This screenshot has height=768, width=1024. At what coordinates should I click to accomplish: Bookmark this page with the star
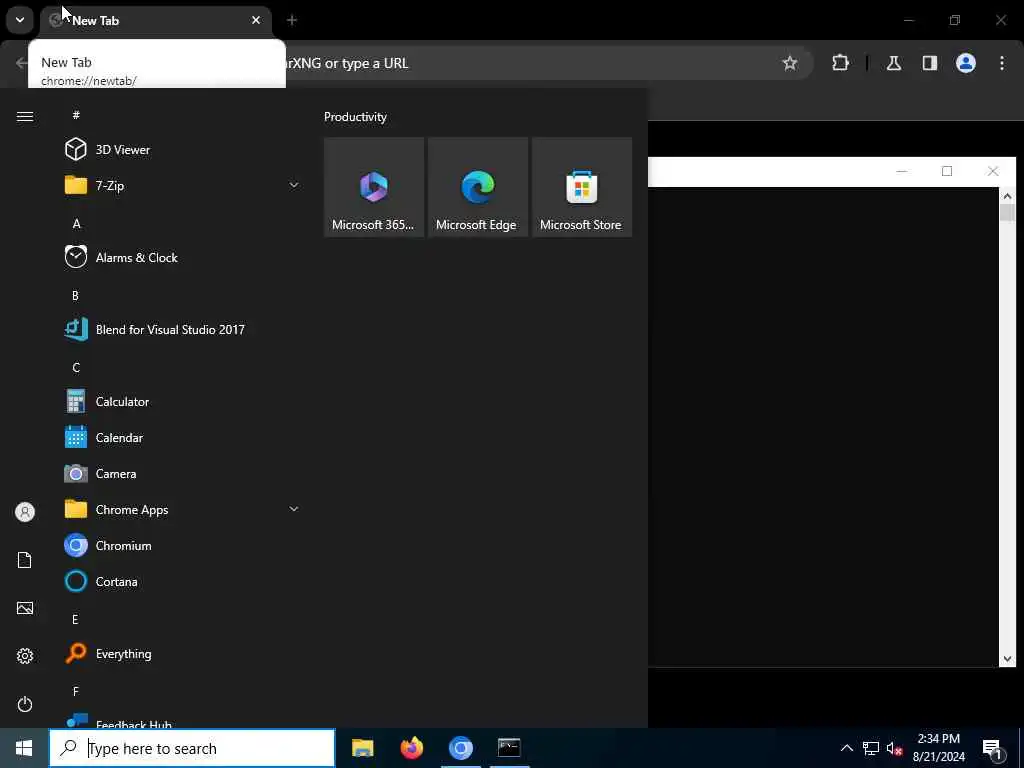790,63
